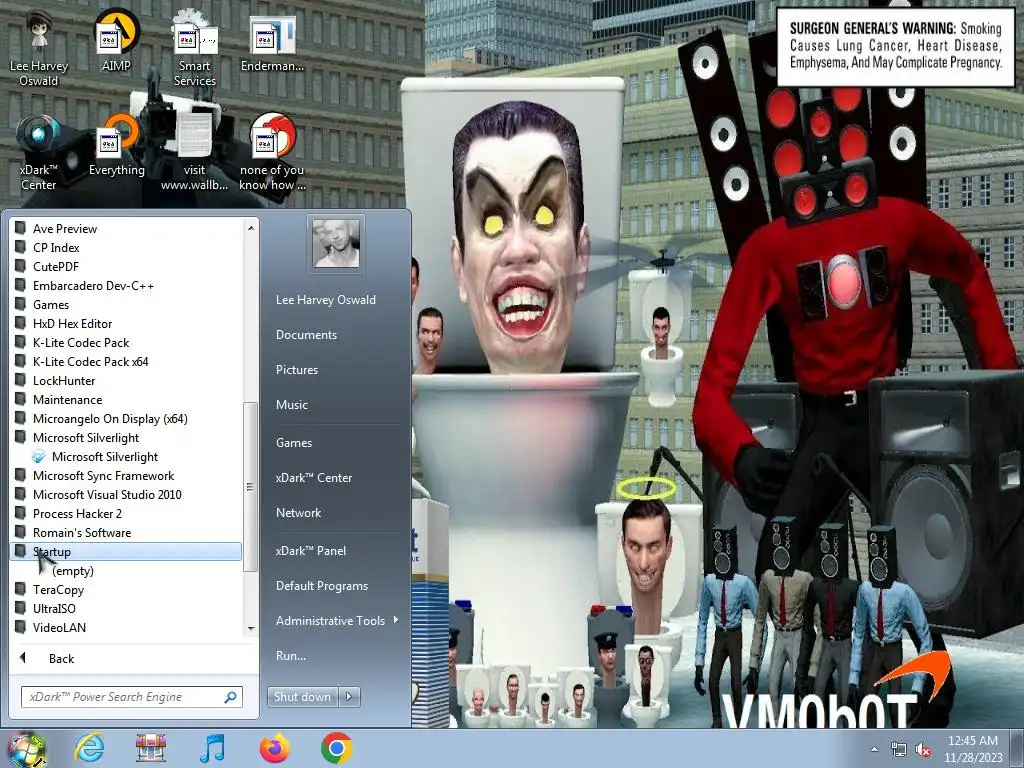Open the xDark Center desktop icon
This screenshot has width=1024, height=768.
pos(39,152)
